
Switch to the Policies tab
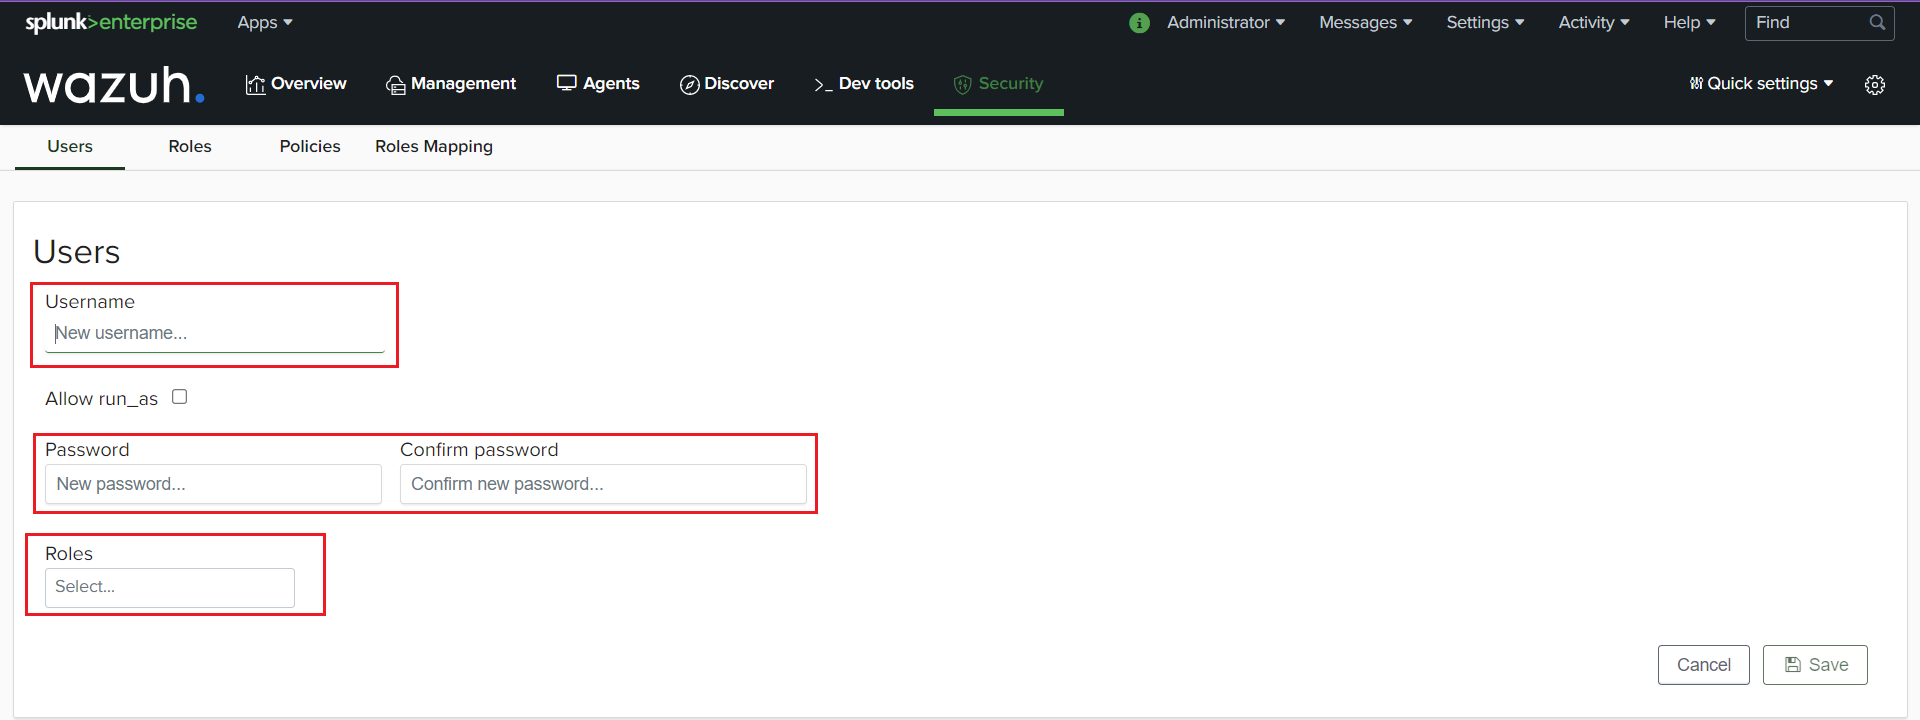(x=310, y=146)
